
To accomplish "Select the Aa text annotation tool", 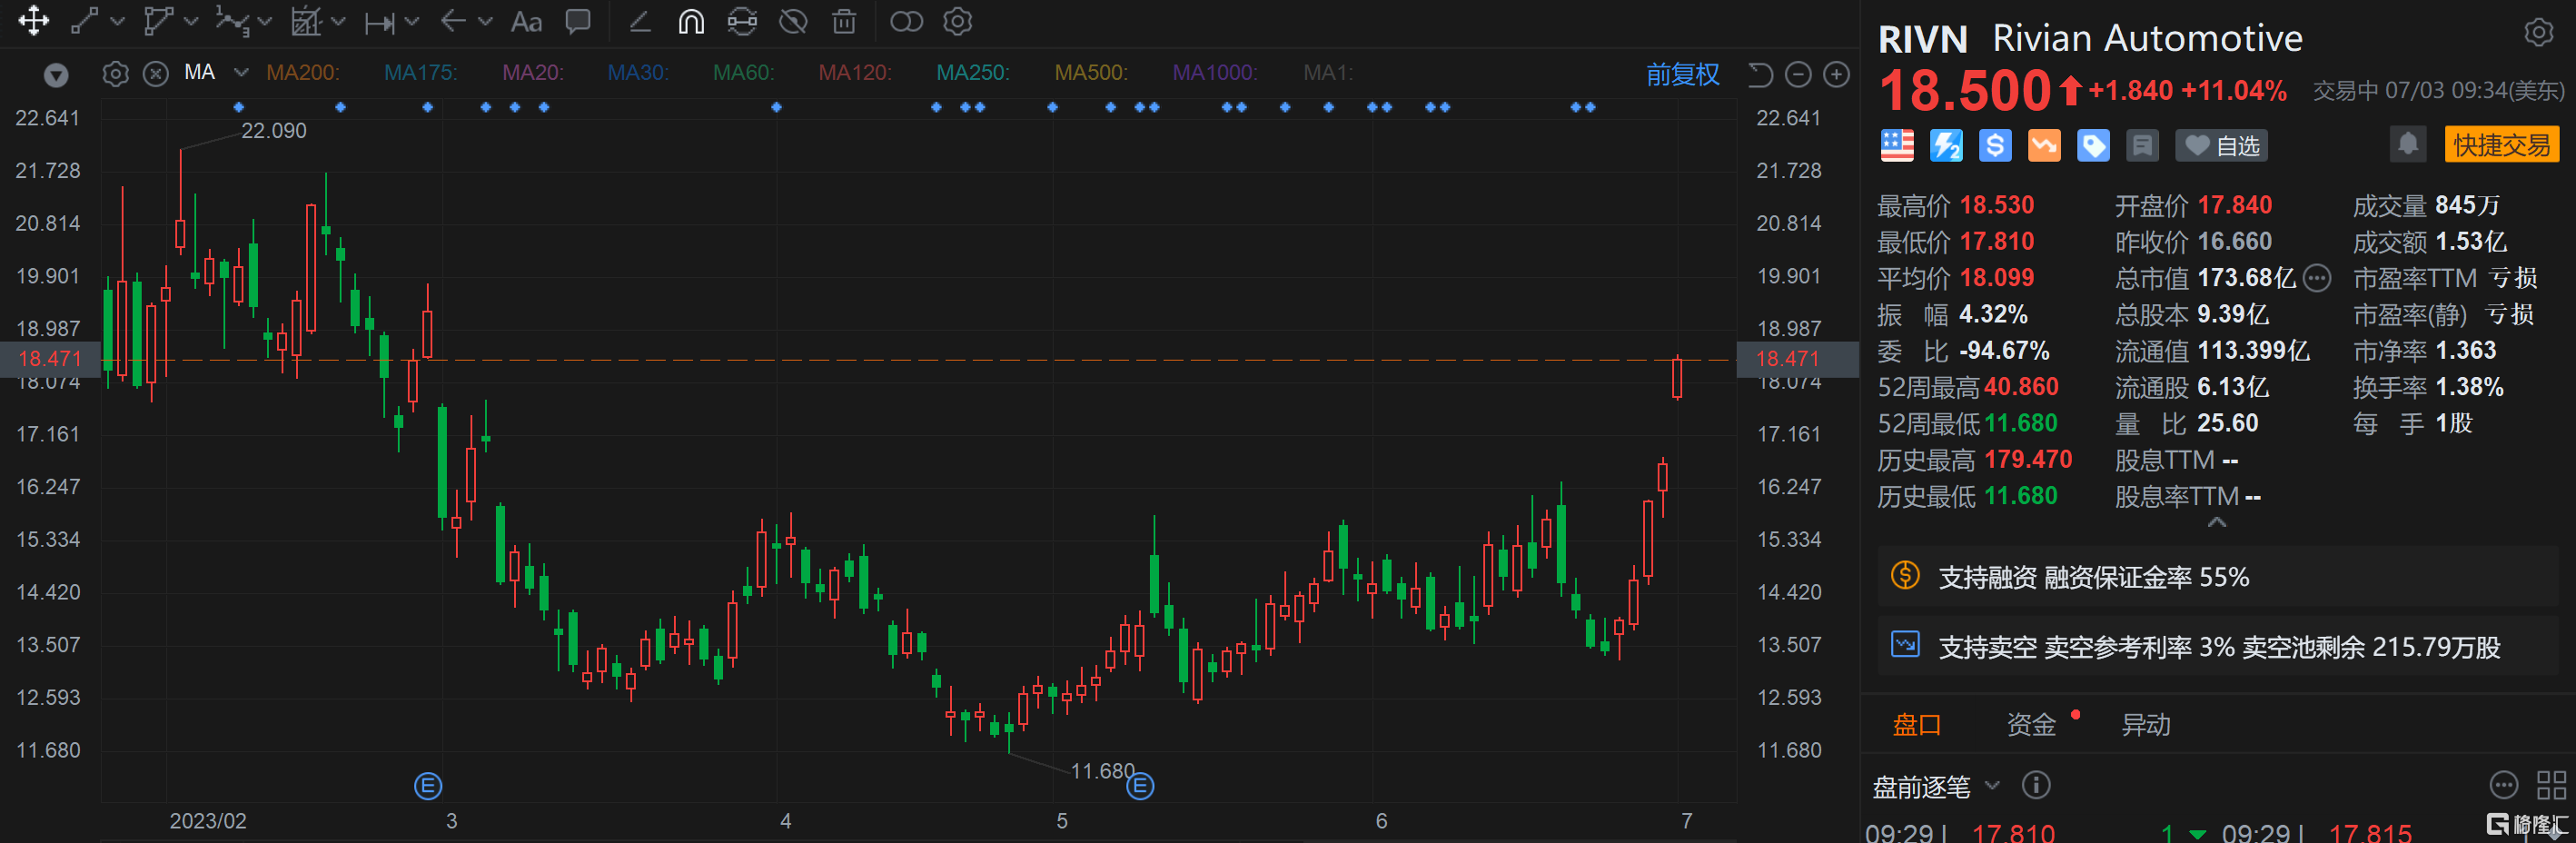I will 526,21.
